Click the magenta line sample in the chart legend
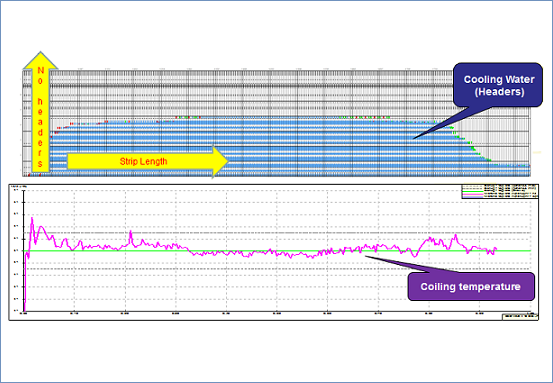The width and height of the screenshot is (553, 383). (473, 194)
